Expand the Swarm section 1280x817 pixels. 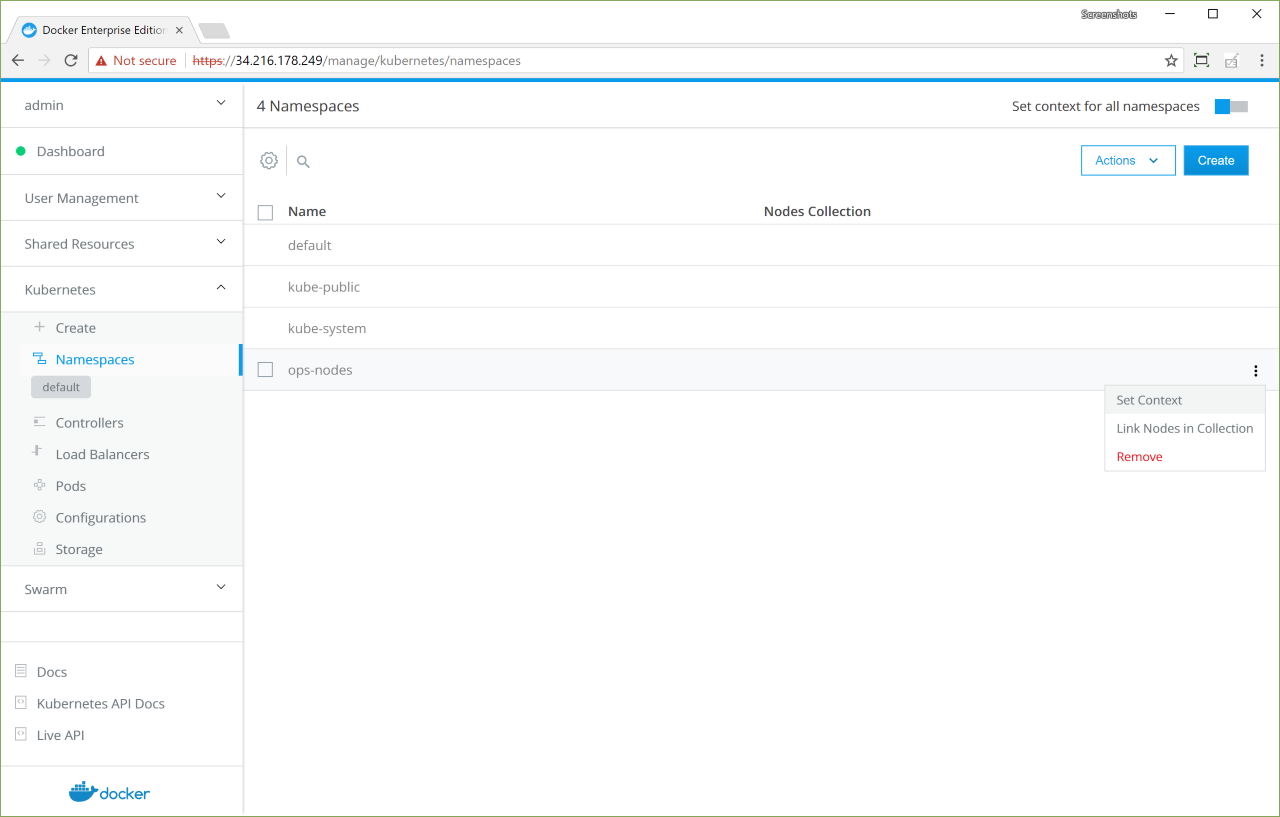(x=121, y=589)
